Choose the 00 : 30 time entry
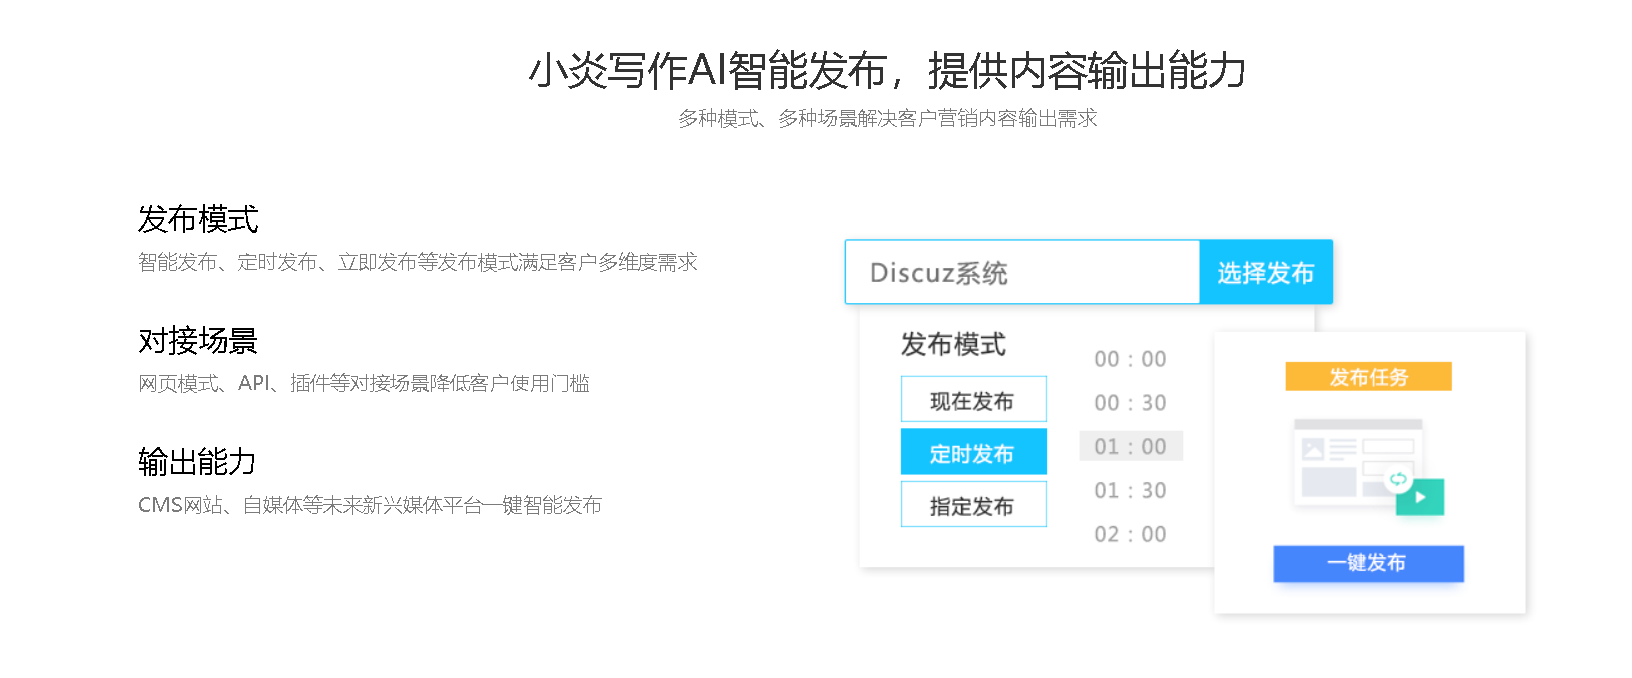1632x678 pixels. [1130, 403]
